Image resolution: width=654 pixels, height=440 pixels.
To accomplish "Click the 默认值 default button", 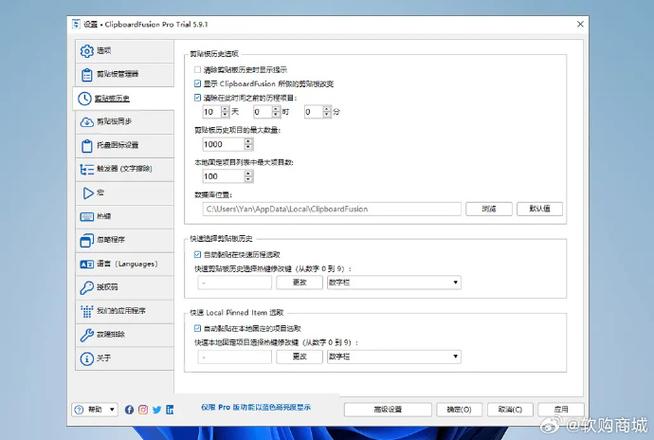I will coord(540,209).
